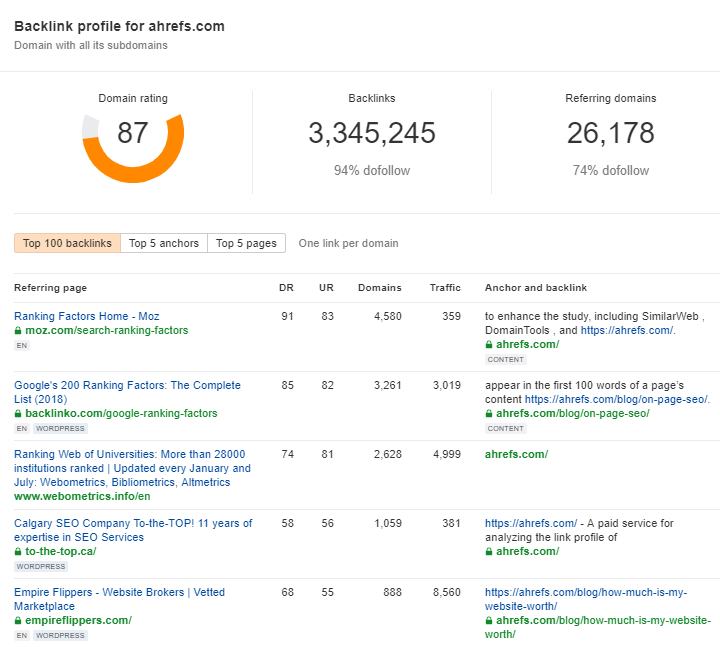This screenshot has height=647, width=720.
Task: Click the DR column header
Action: (x=286, y=287)
